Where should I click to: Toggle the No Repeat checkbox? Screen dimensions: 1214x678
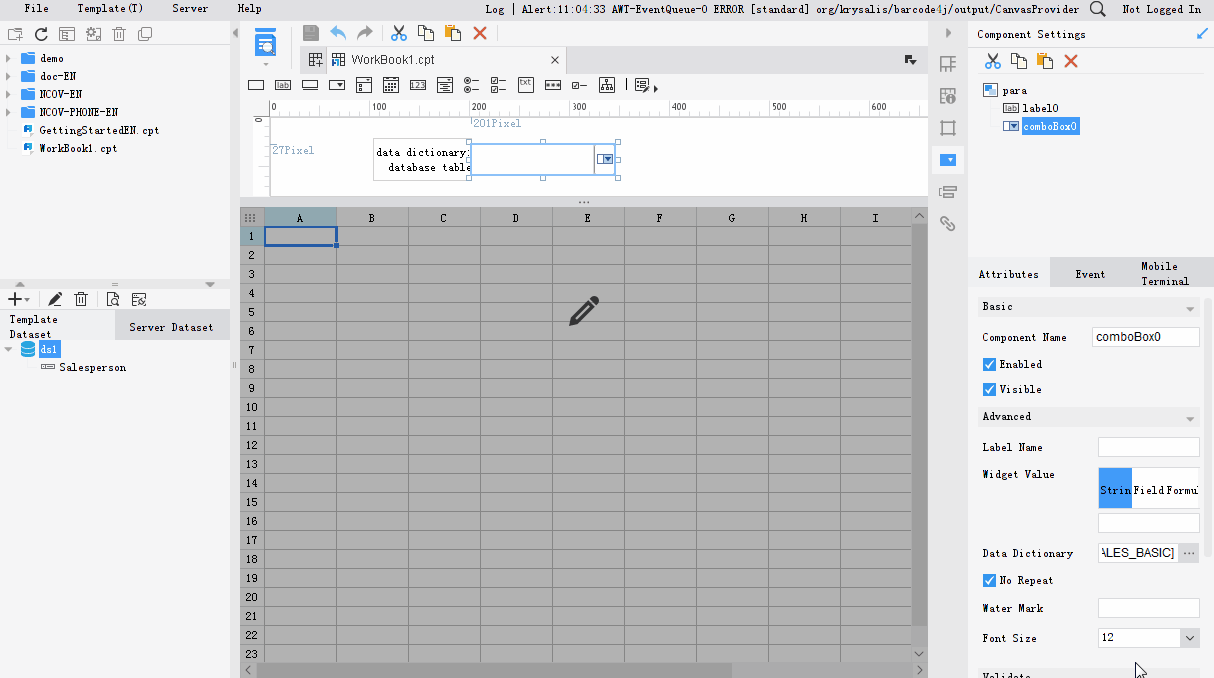(x=988, y=580)
